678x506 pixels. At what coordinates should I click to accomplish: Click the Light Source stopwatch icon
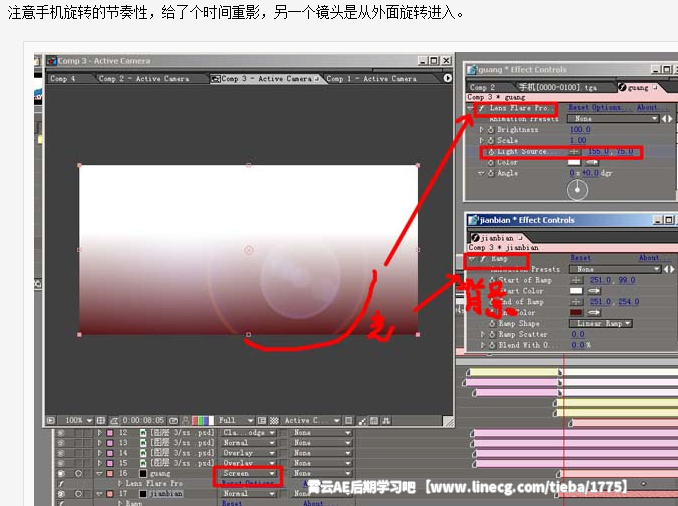coord(491,151)
